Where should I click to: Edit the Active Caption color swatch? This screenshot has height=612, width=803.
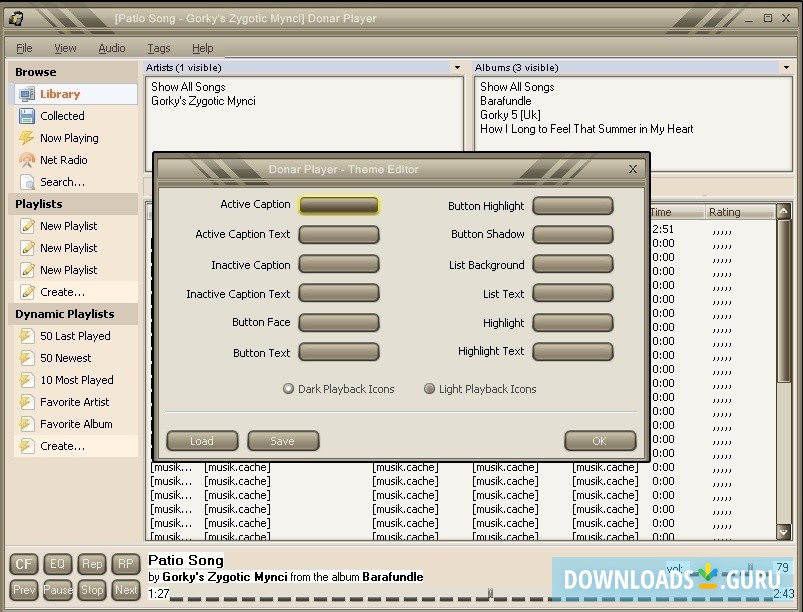point(339,204)
